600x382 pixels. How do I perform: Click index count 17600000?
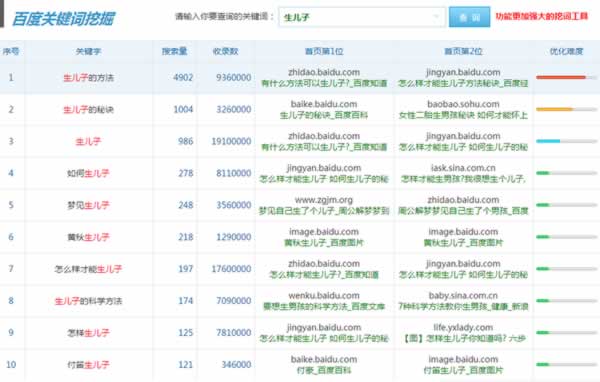[x=231, y=269]
